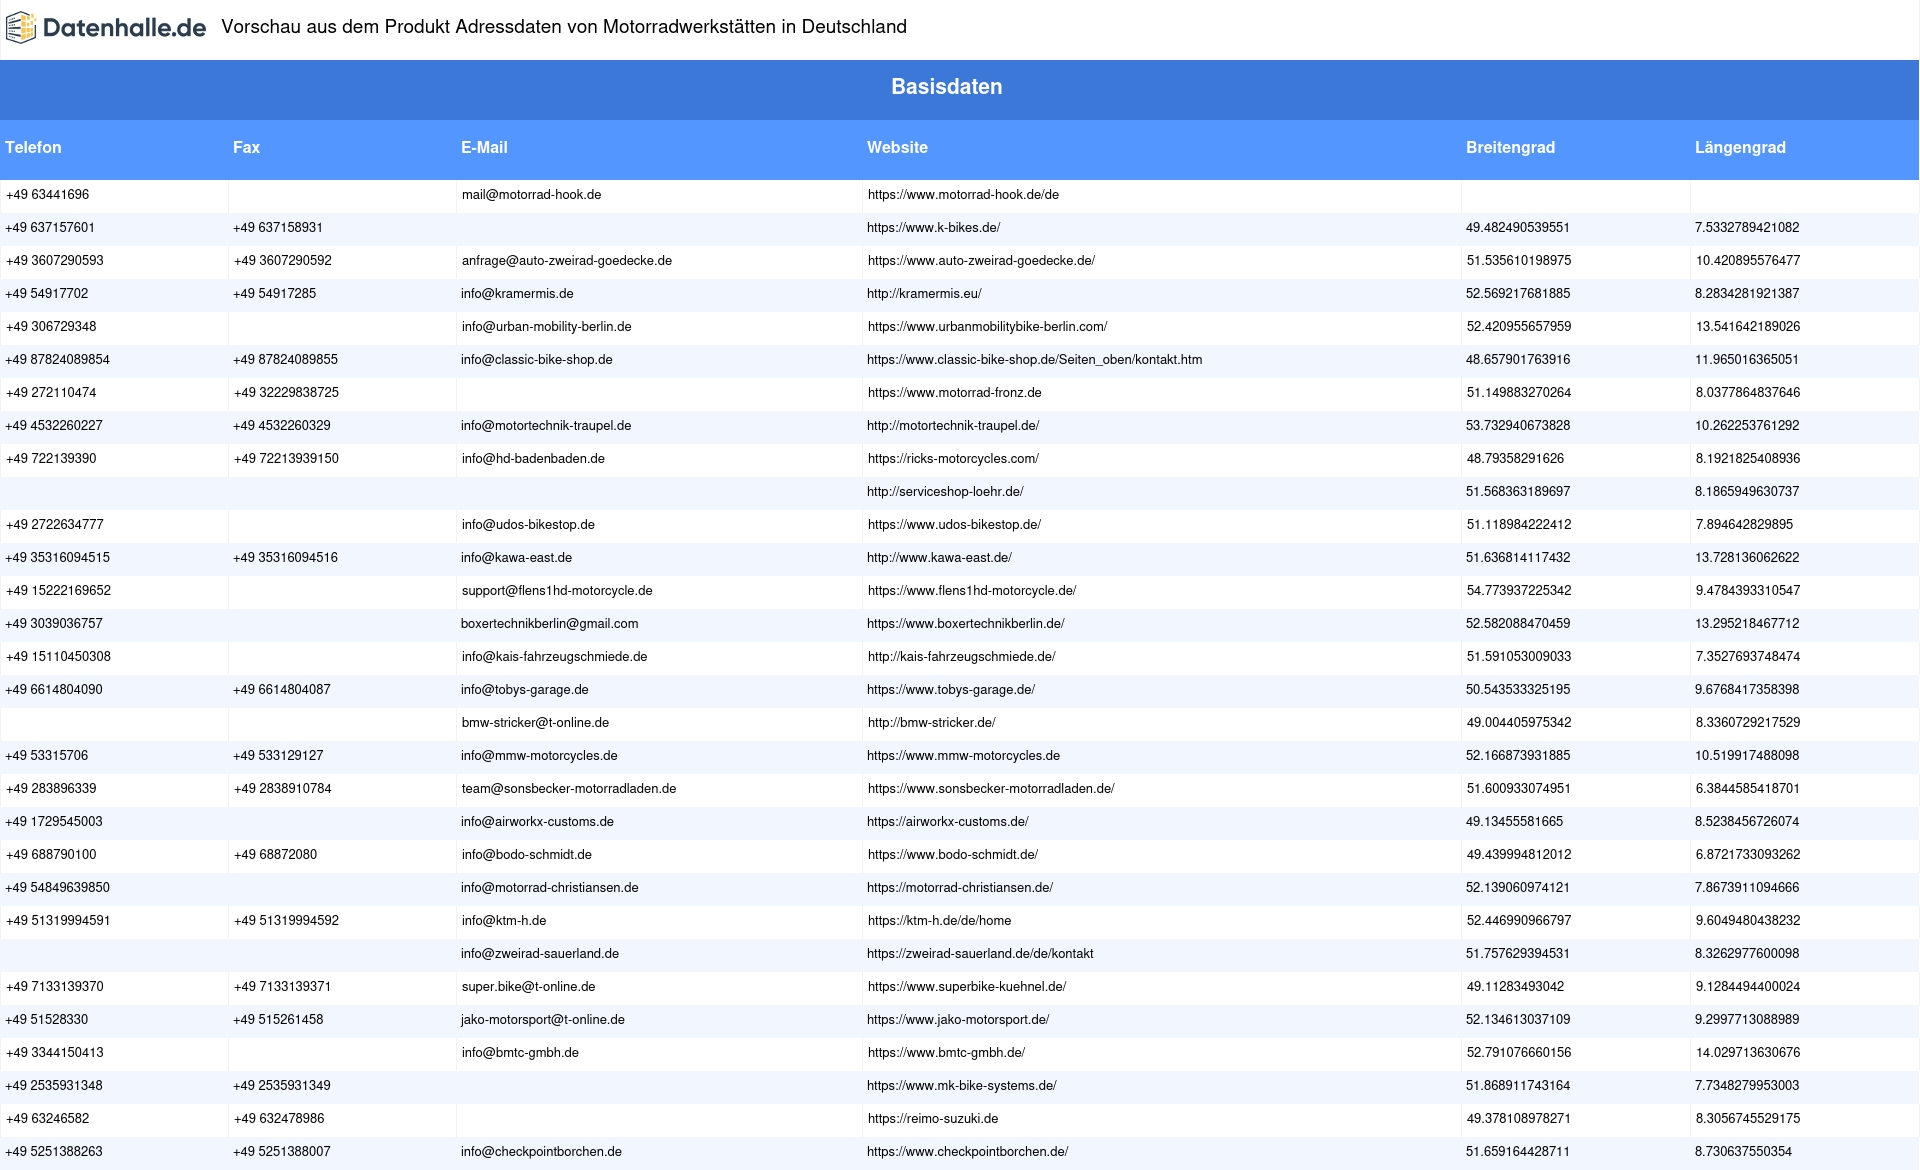This screenshot has width=1920, height=1170.
Task: Select email super.bike@t-online.de
Action: (529, 987)
